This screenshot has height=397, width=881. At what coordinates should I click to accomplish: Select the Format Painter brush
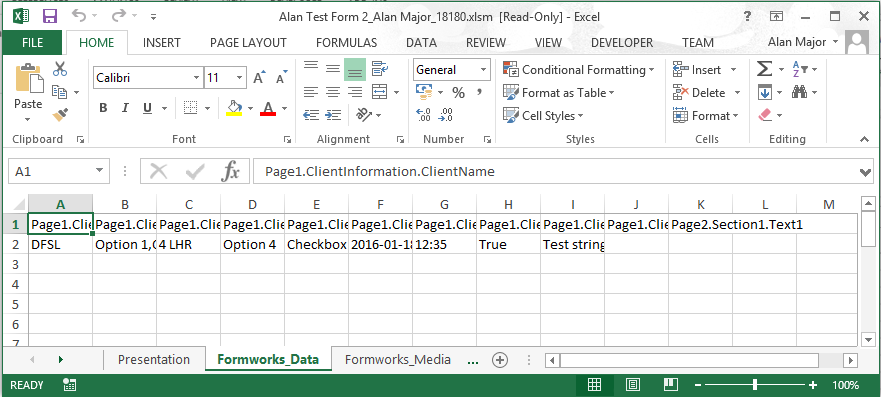(x=60, y=115)
